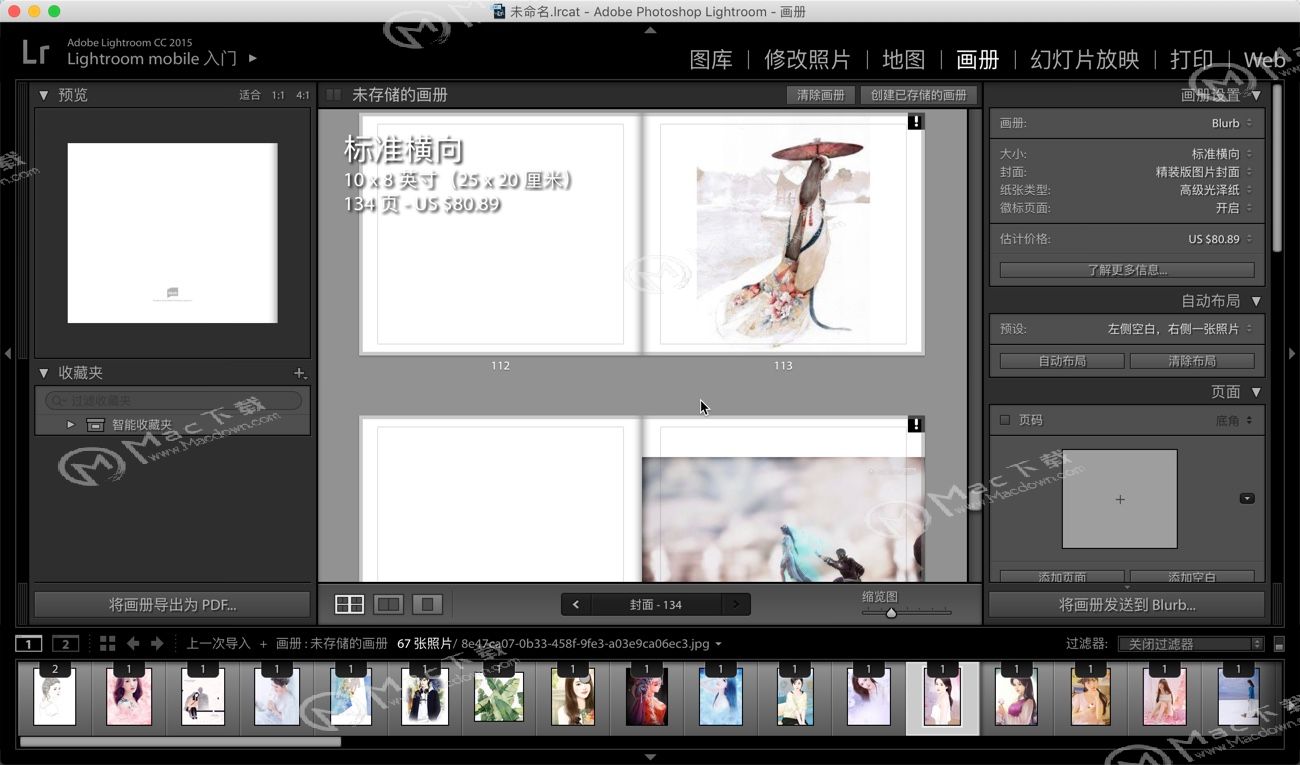This screenshot has height=765, width=1300.
Task: Click the warning badge on page 113
Action: pos(916,122)
